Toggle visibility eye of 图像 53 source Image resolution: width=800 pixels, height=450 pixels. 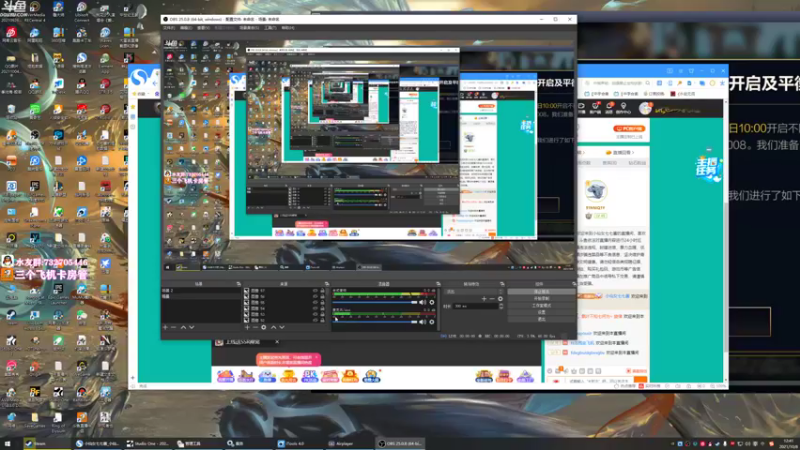[x=315, y=314]
